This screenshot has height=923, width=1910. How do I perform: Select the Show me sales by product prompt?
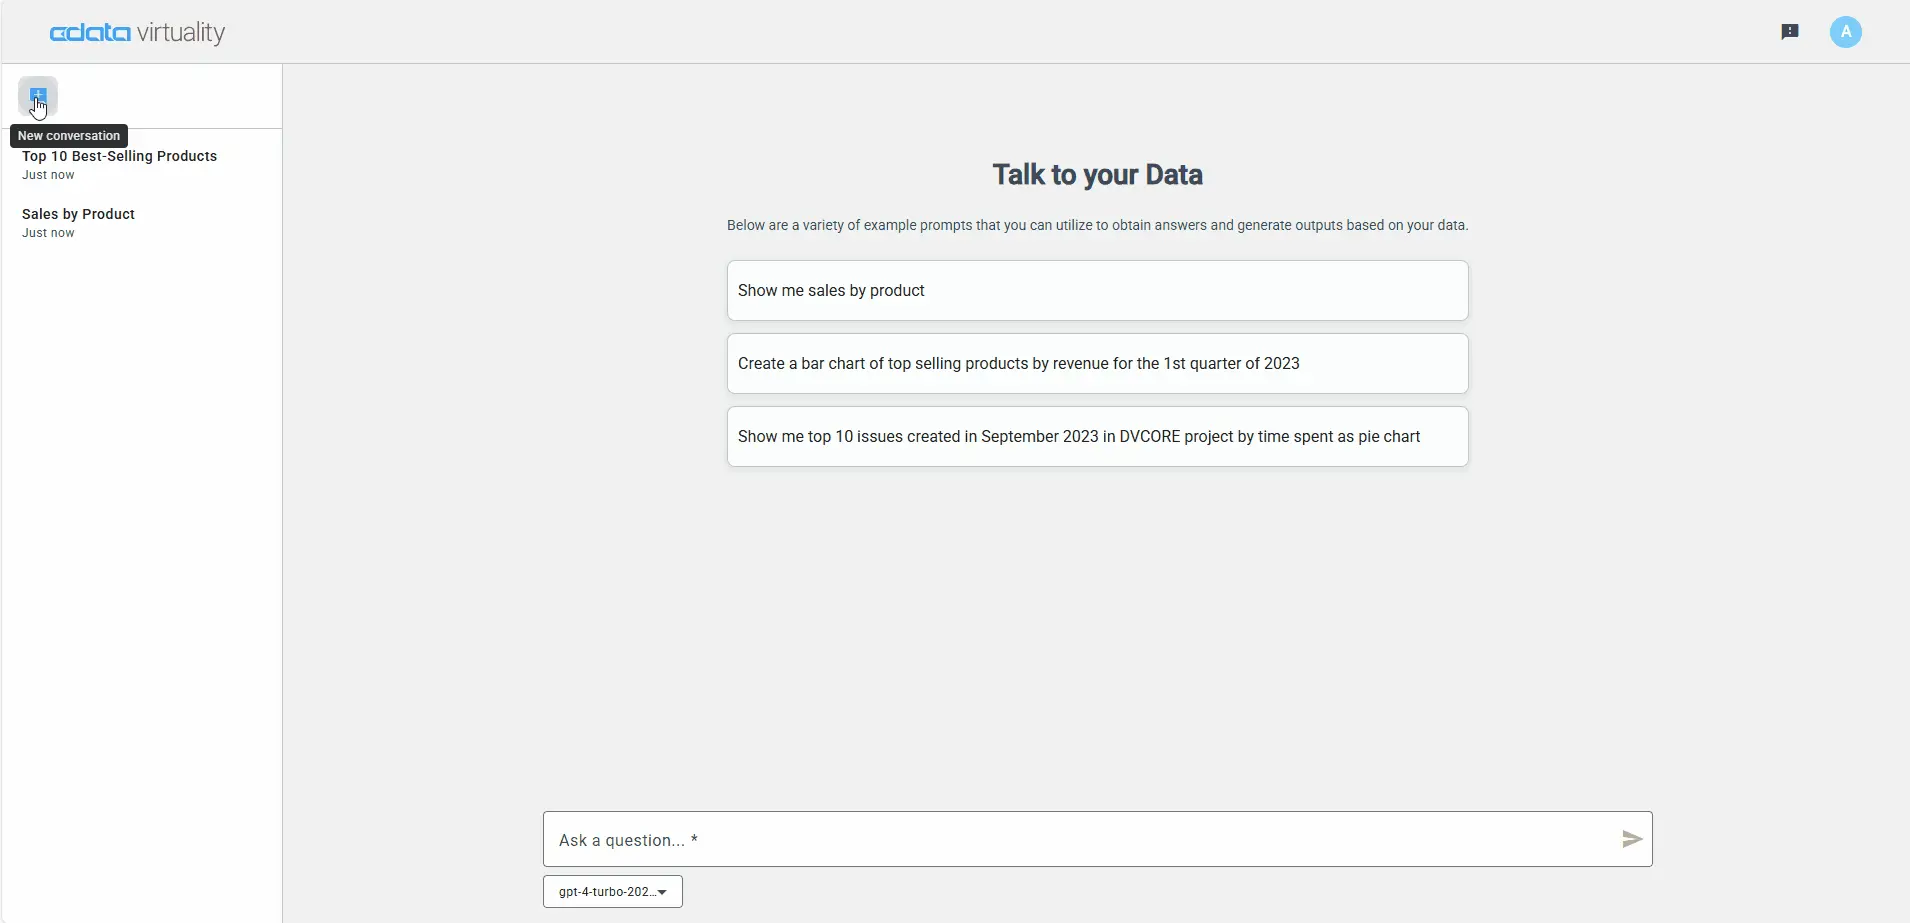[x=1096, y=290]
